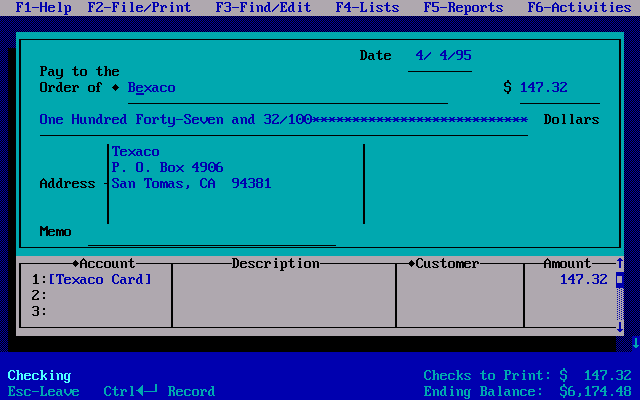Click the Customer cell for split line 1

pos(460,280)
